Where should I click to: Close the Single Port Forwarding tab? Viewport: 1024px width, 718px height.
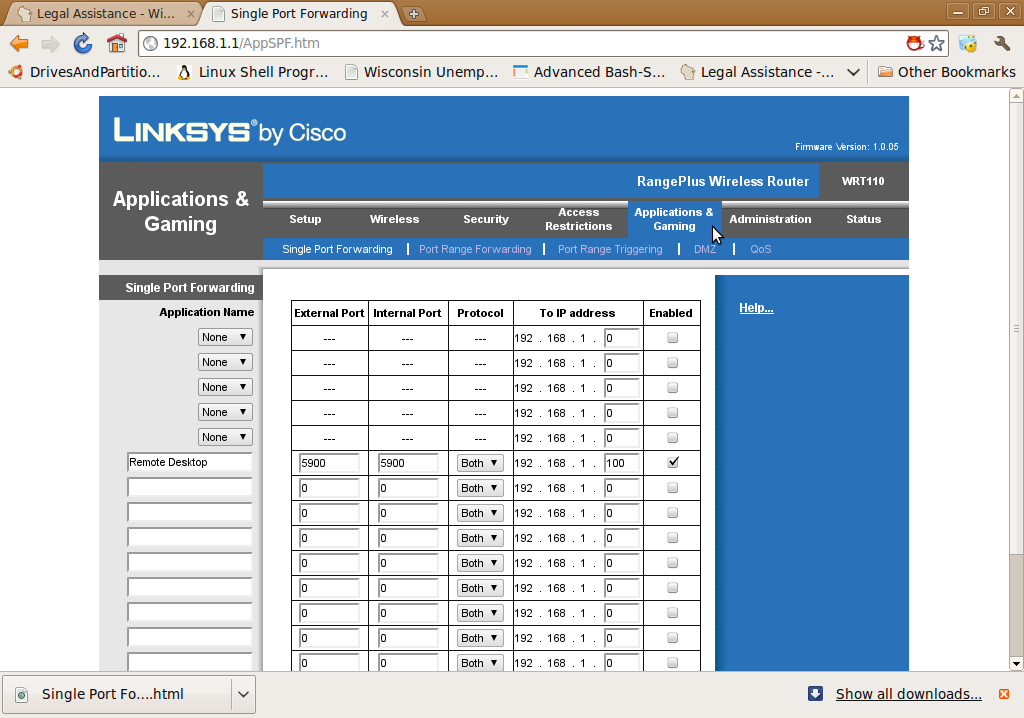click(x=385, y=14)
